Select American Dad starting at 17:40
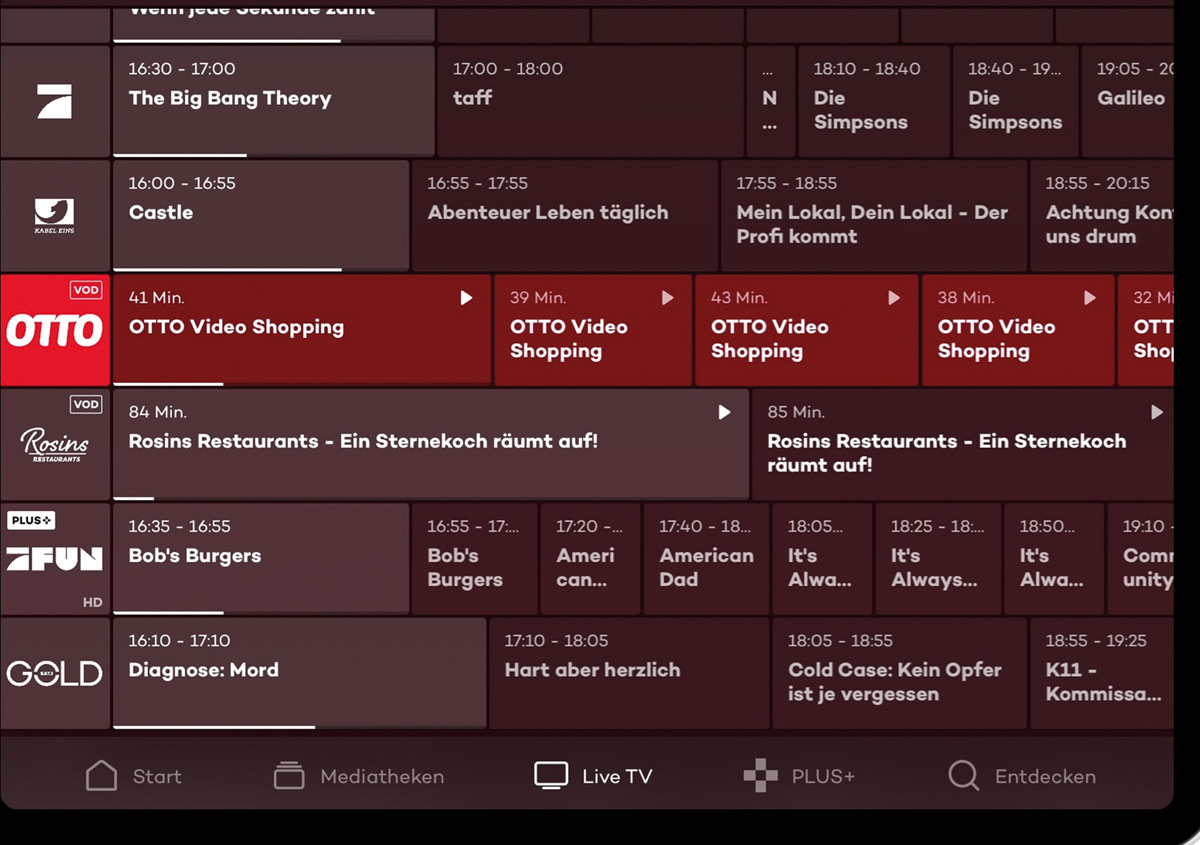 coord(707,558)
